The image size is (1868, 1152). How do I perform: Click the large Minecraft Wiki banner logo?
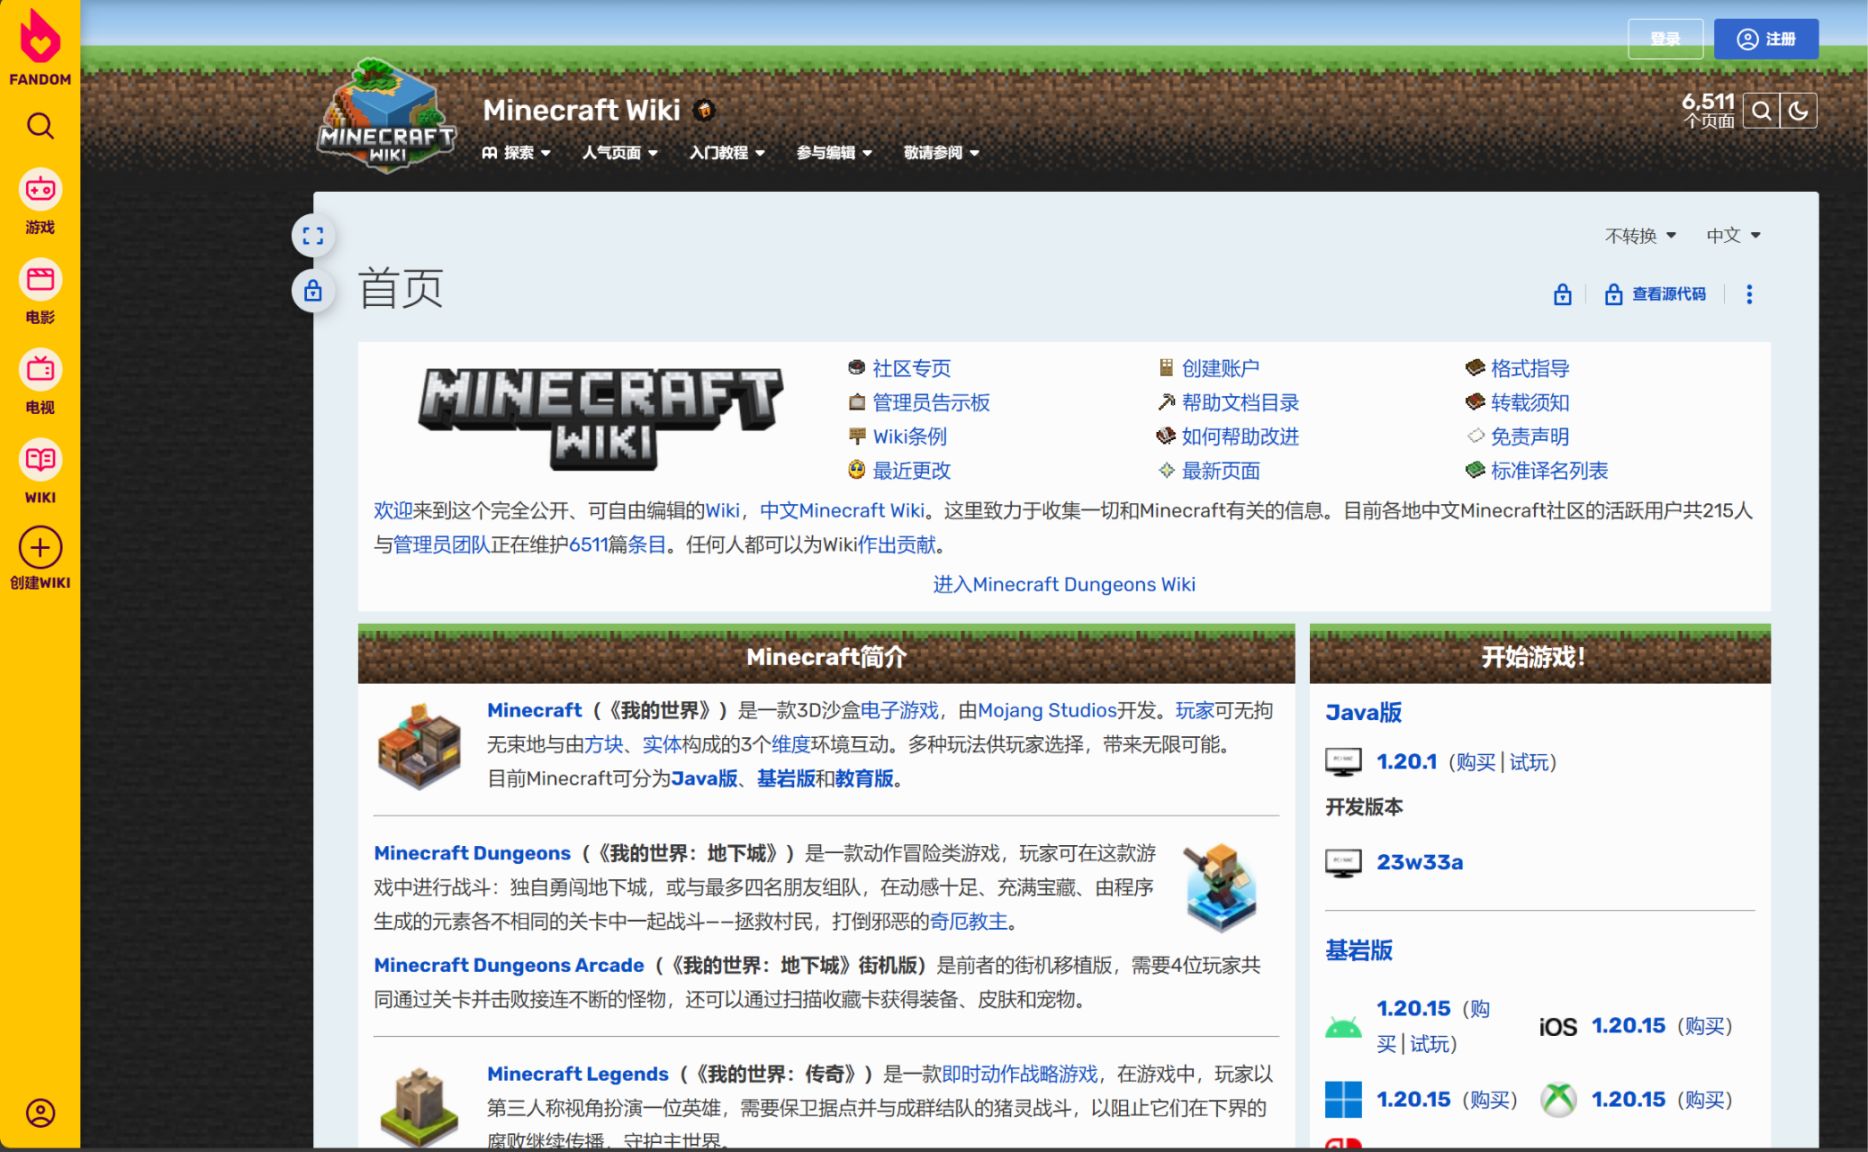[600, 418]
